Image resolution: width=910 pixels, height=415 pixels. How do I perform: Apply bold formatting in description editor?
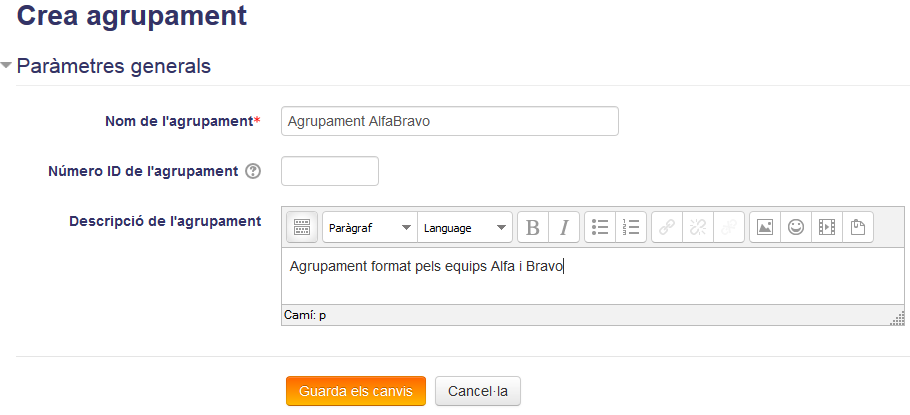(x=532, y=227)
